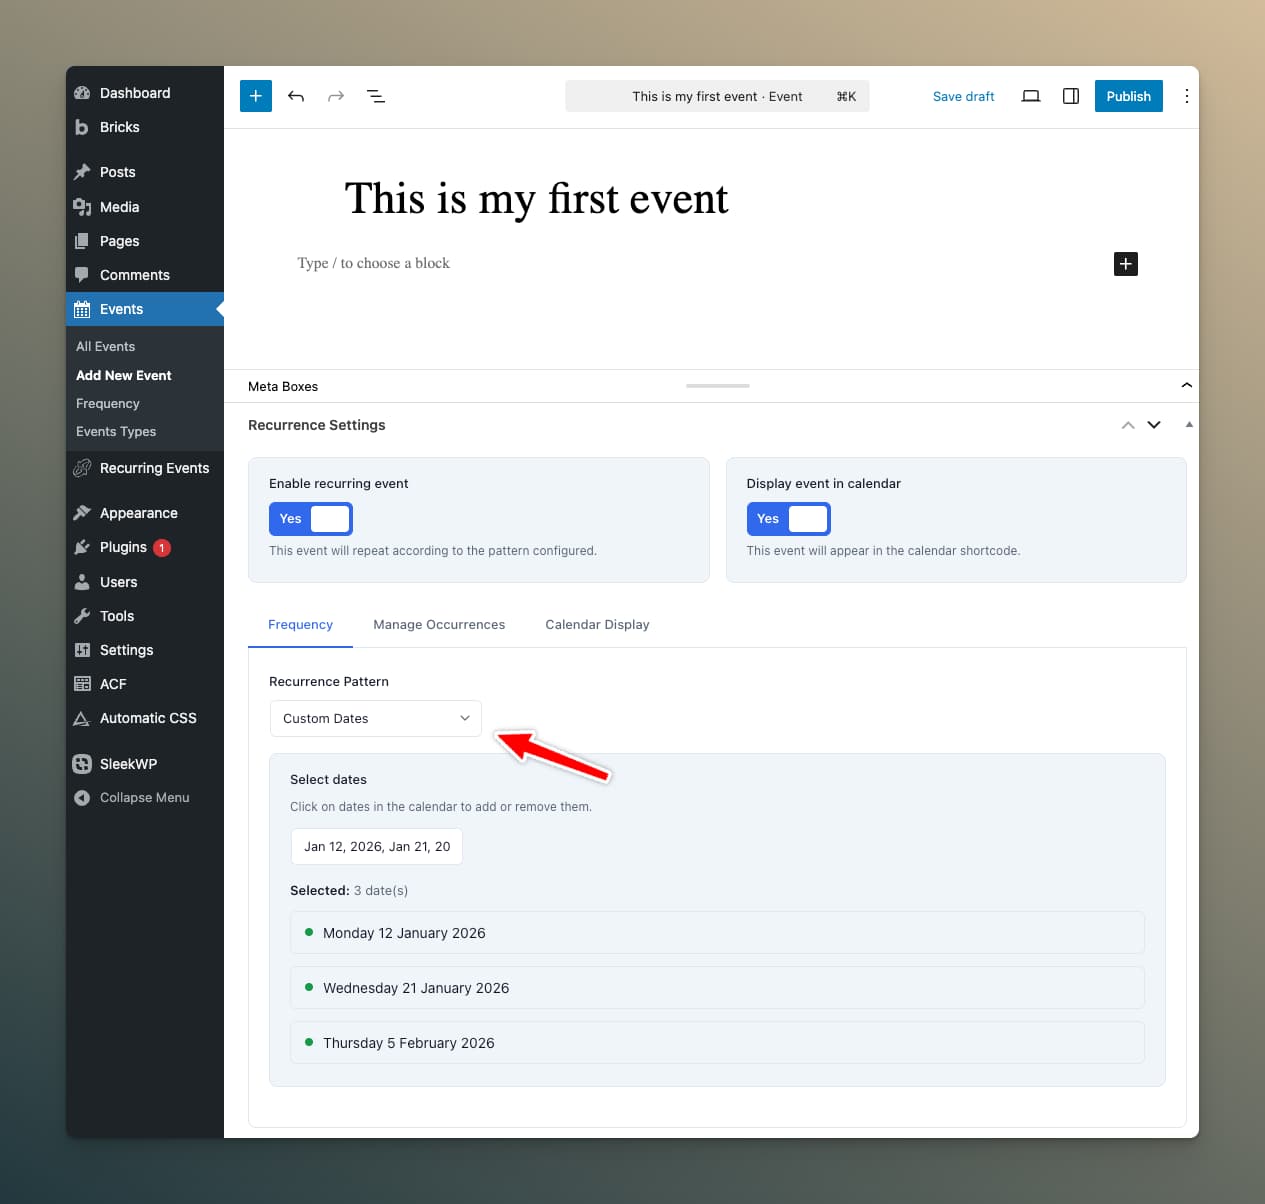Switch to the Manage Occurrences tab
Screen dimensions: 1265x1204
(439, 624)
